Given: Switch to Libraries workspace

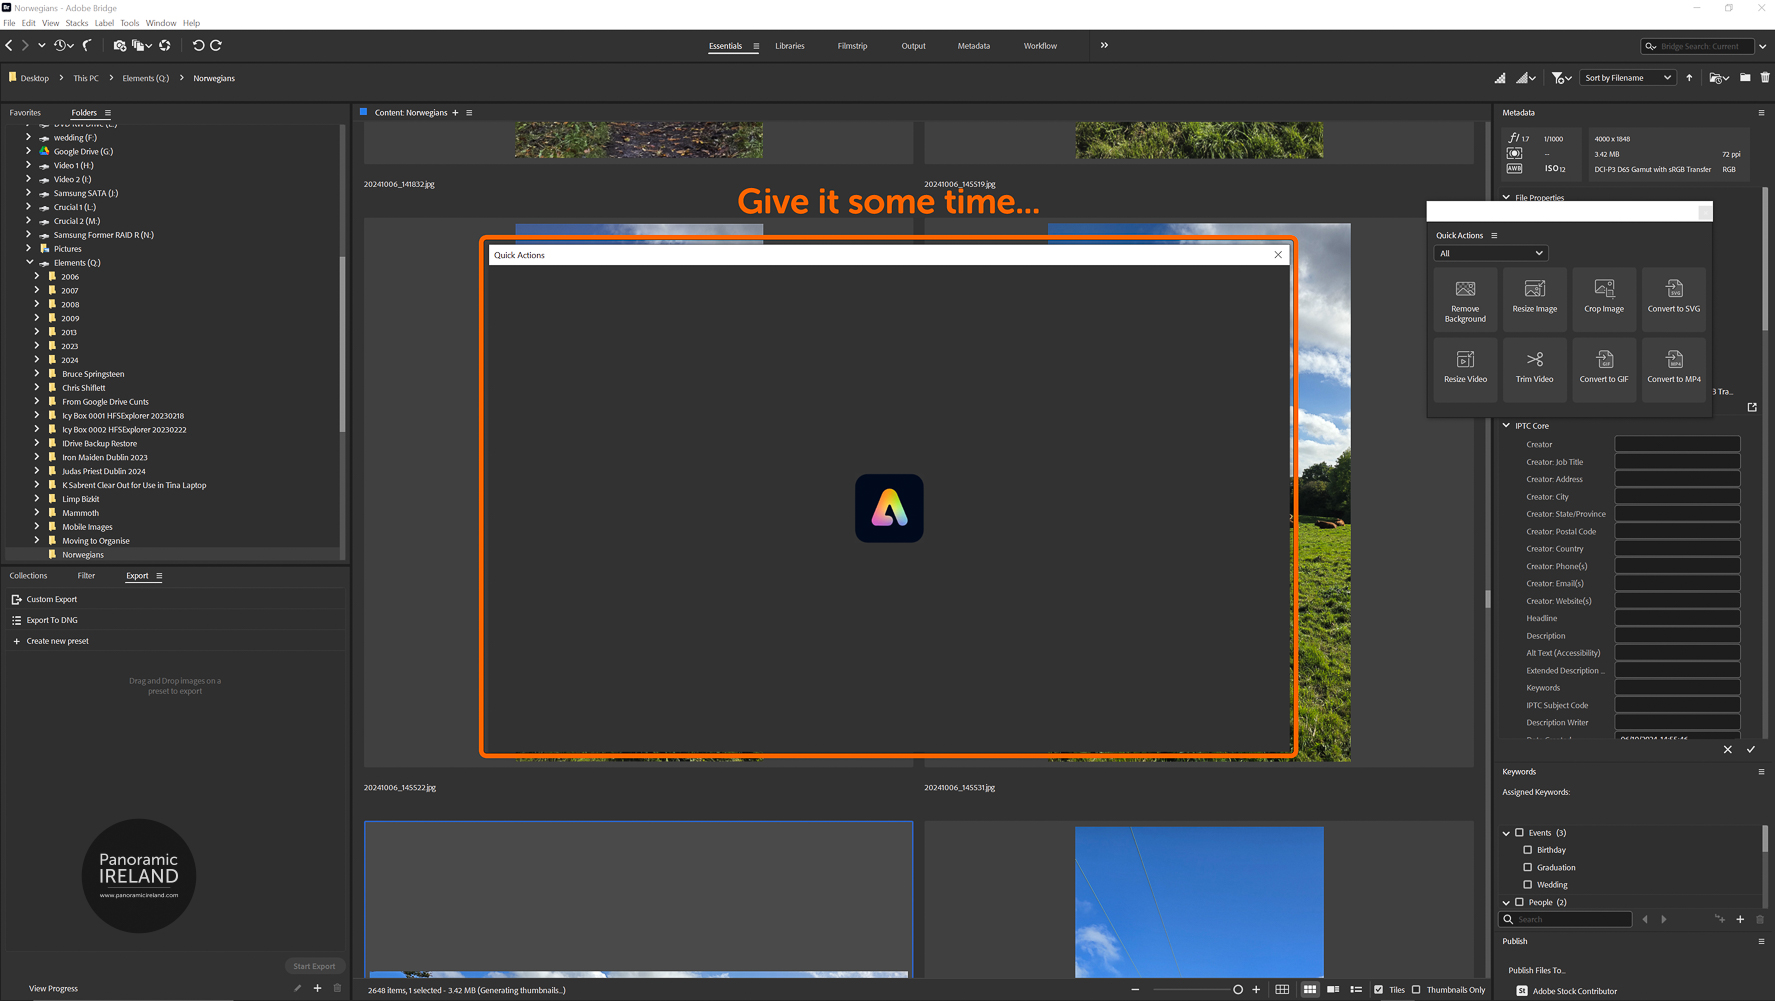Looking at the screenshot, I should click(789, 46).
